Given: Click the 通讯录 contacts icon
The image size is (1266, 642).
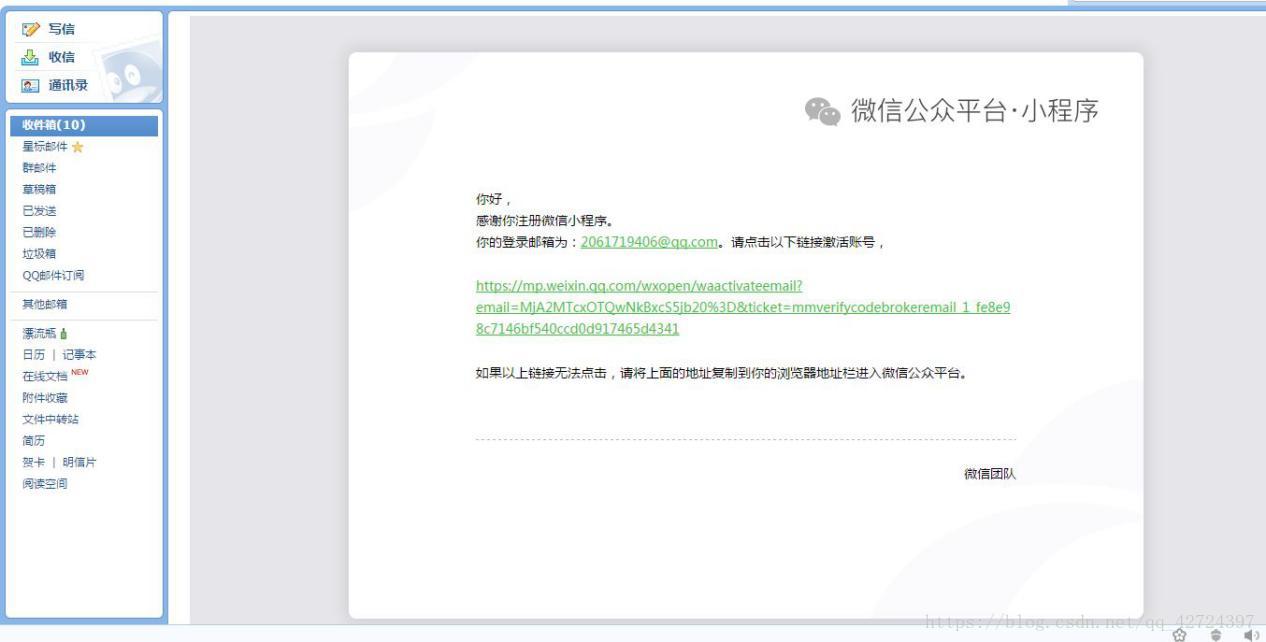Looking at the screenshot, I should coord(31,86).
